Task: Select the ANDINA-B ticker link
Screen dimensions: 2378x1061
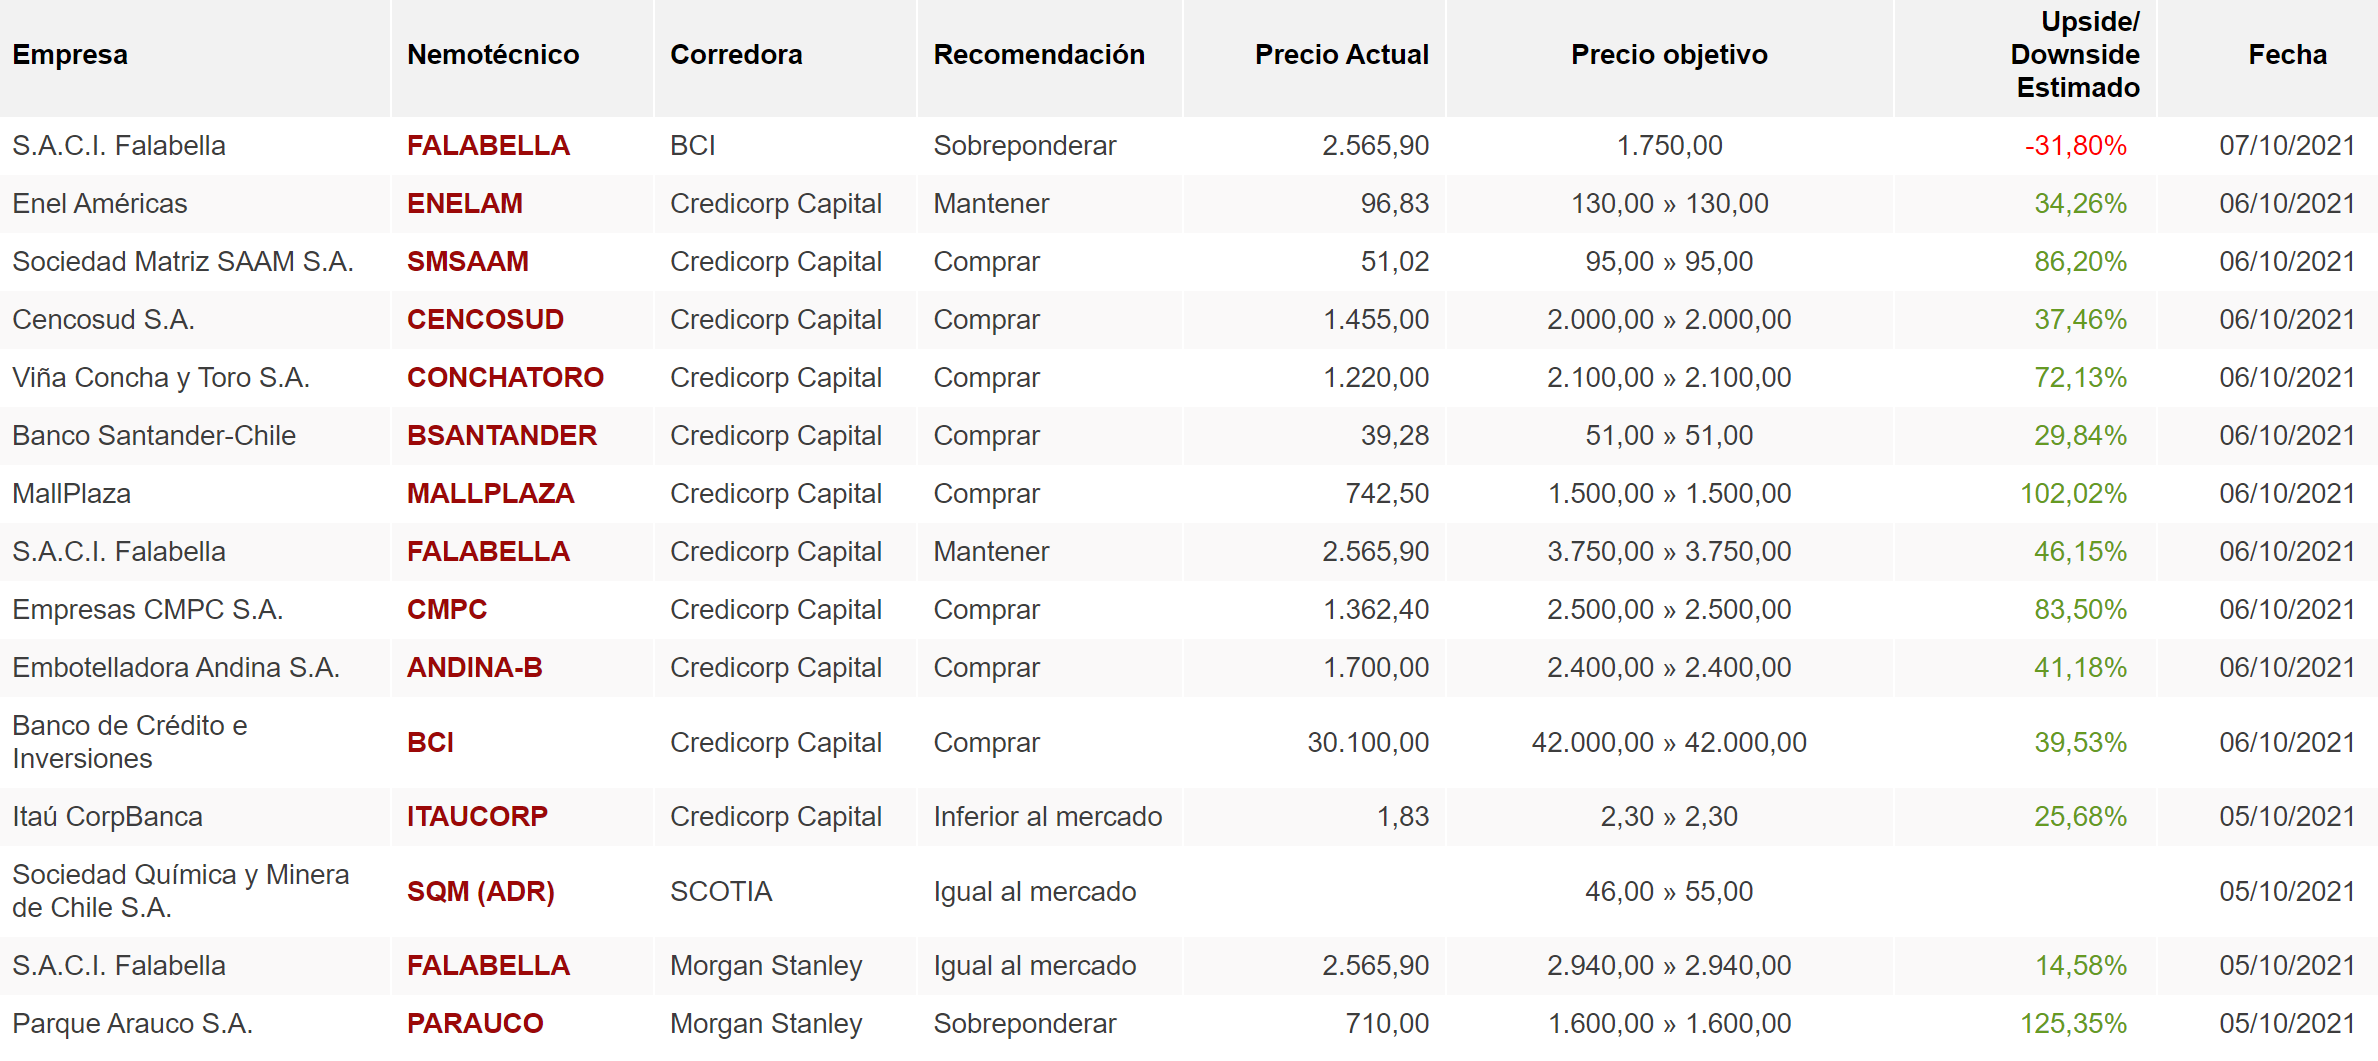Action: [474, 668]
